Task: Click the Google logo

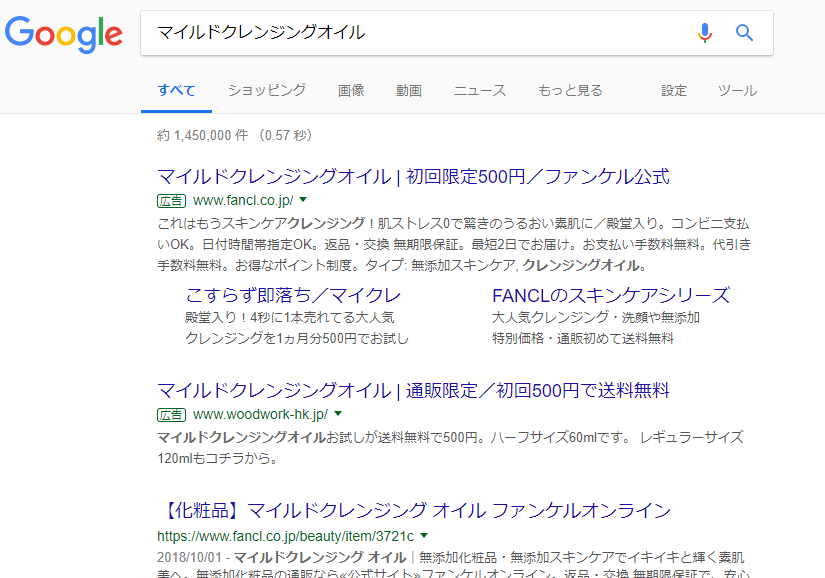Action: (64, 34)
